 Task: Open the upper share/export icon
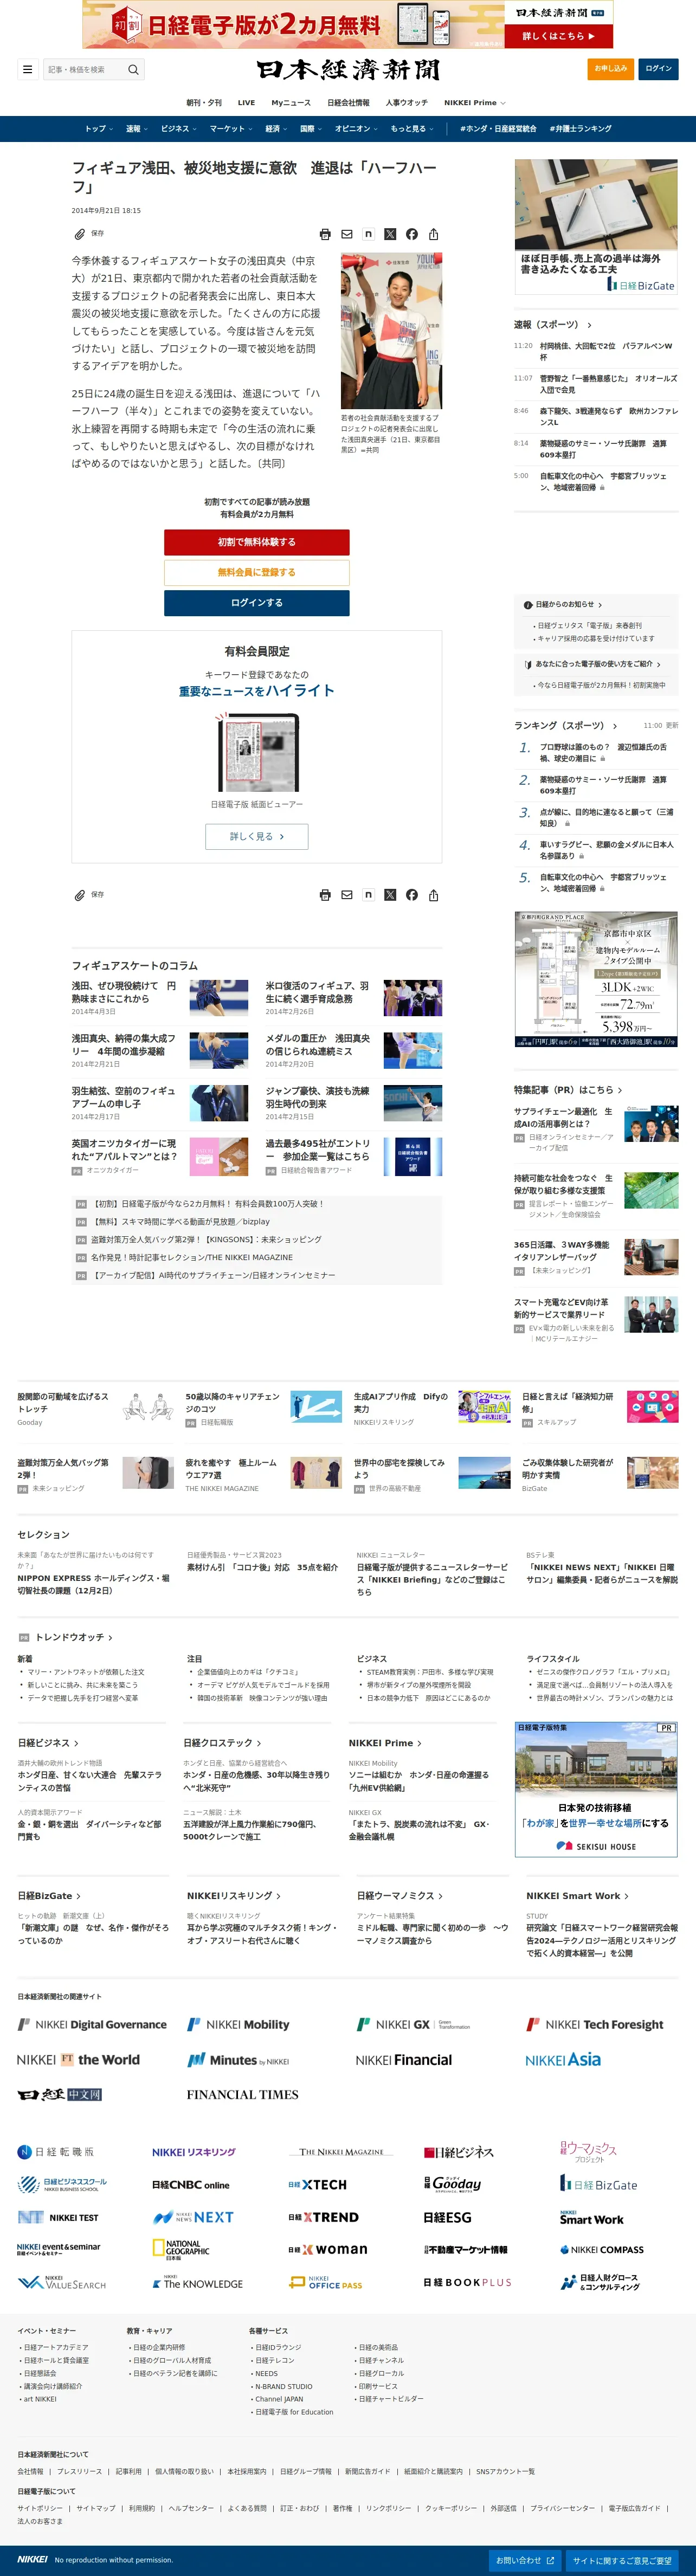(x=434, y=234)
